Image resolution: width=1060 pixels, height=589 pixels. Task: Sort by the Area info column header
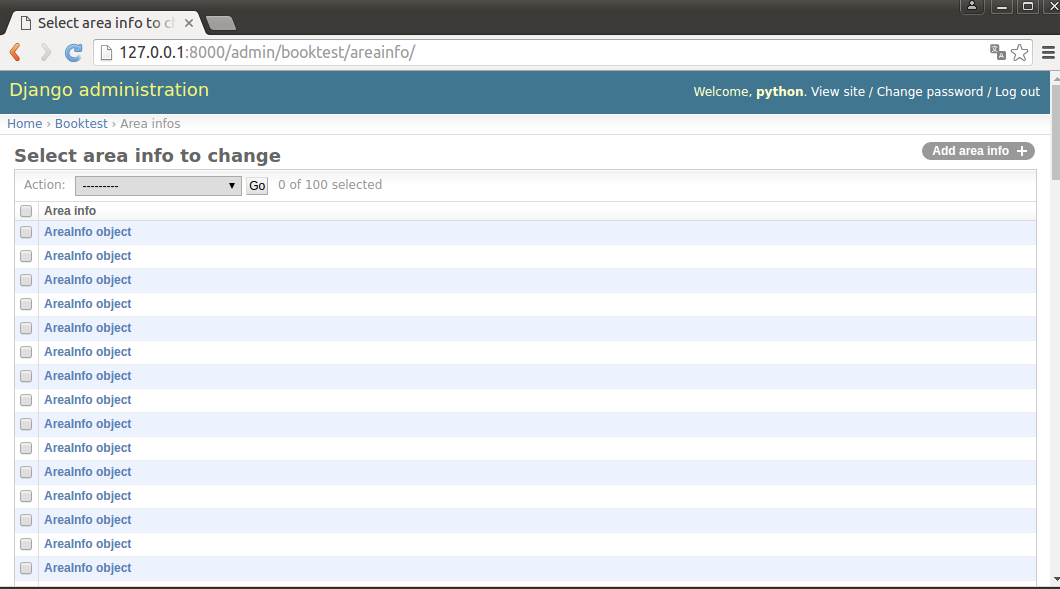(70, 211)
